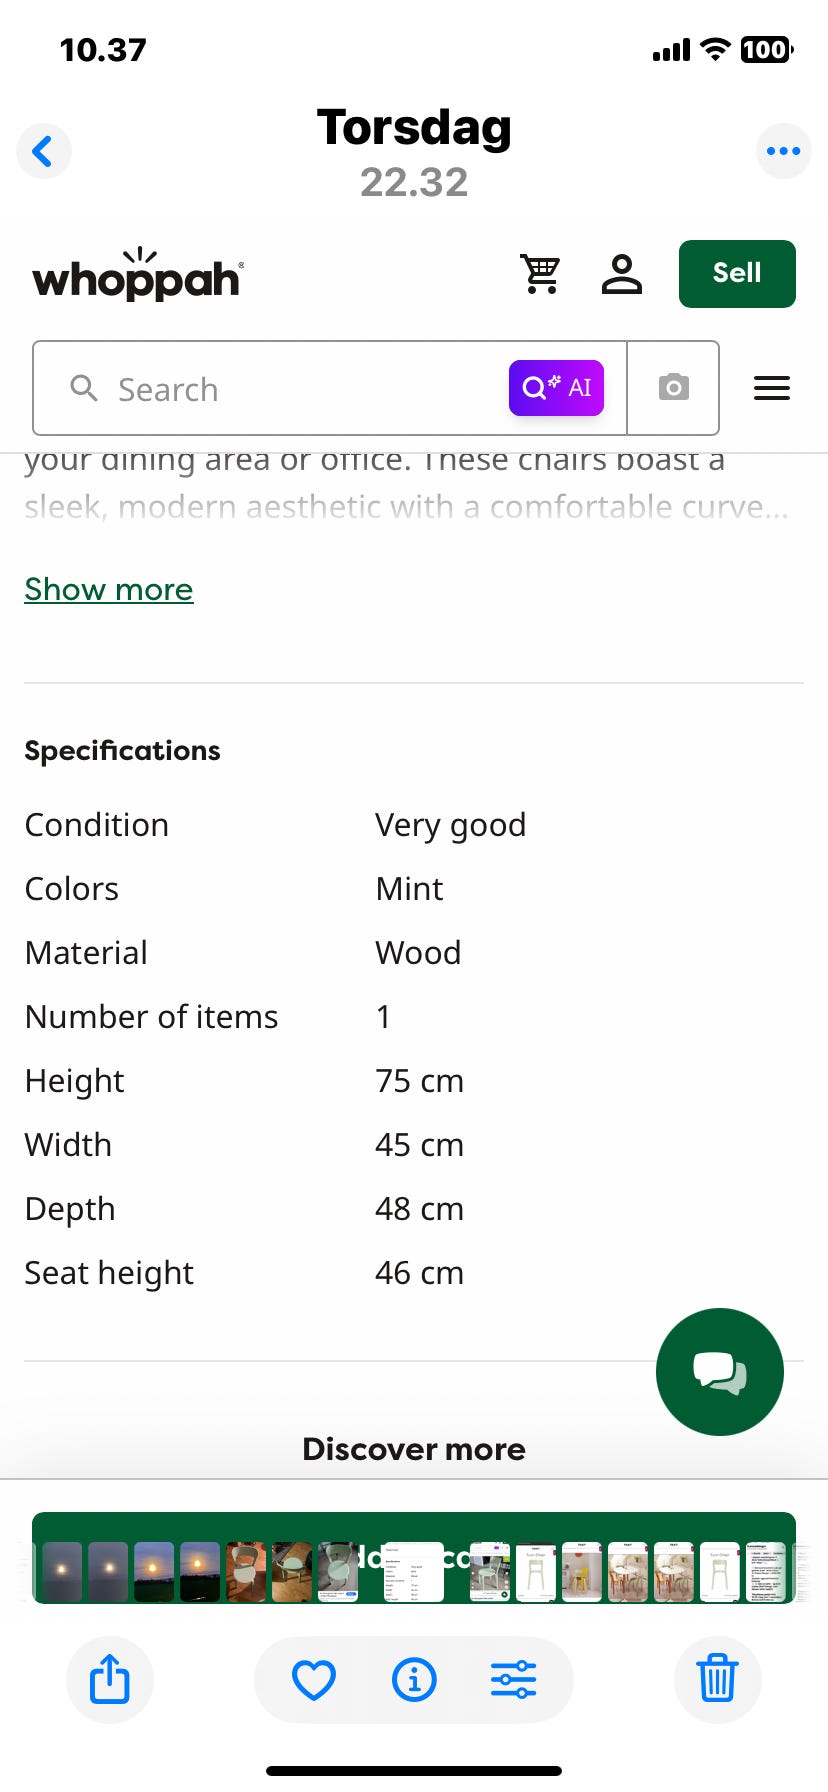Favorite the photo with heart icon
This screenshot has width=828, height=1792.
tap(313, 1679)
